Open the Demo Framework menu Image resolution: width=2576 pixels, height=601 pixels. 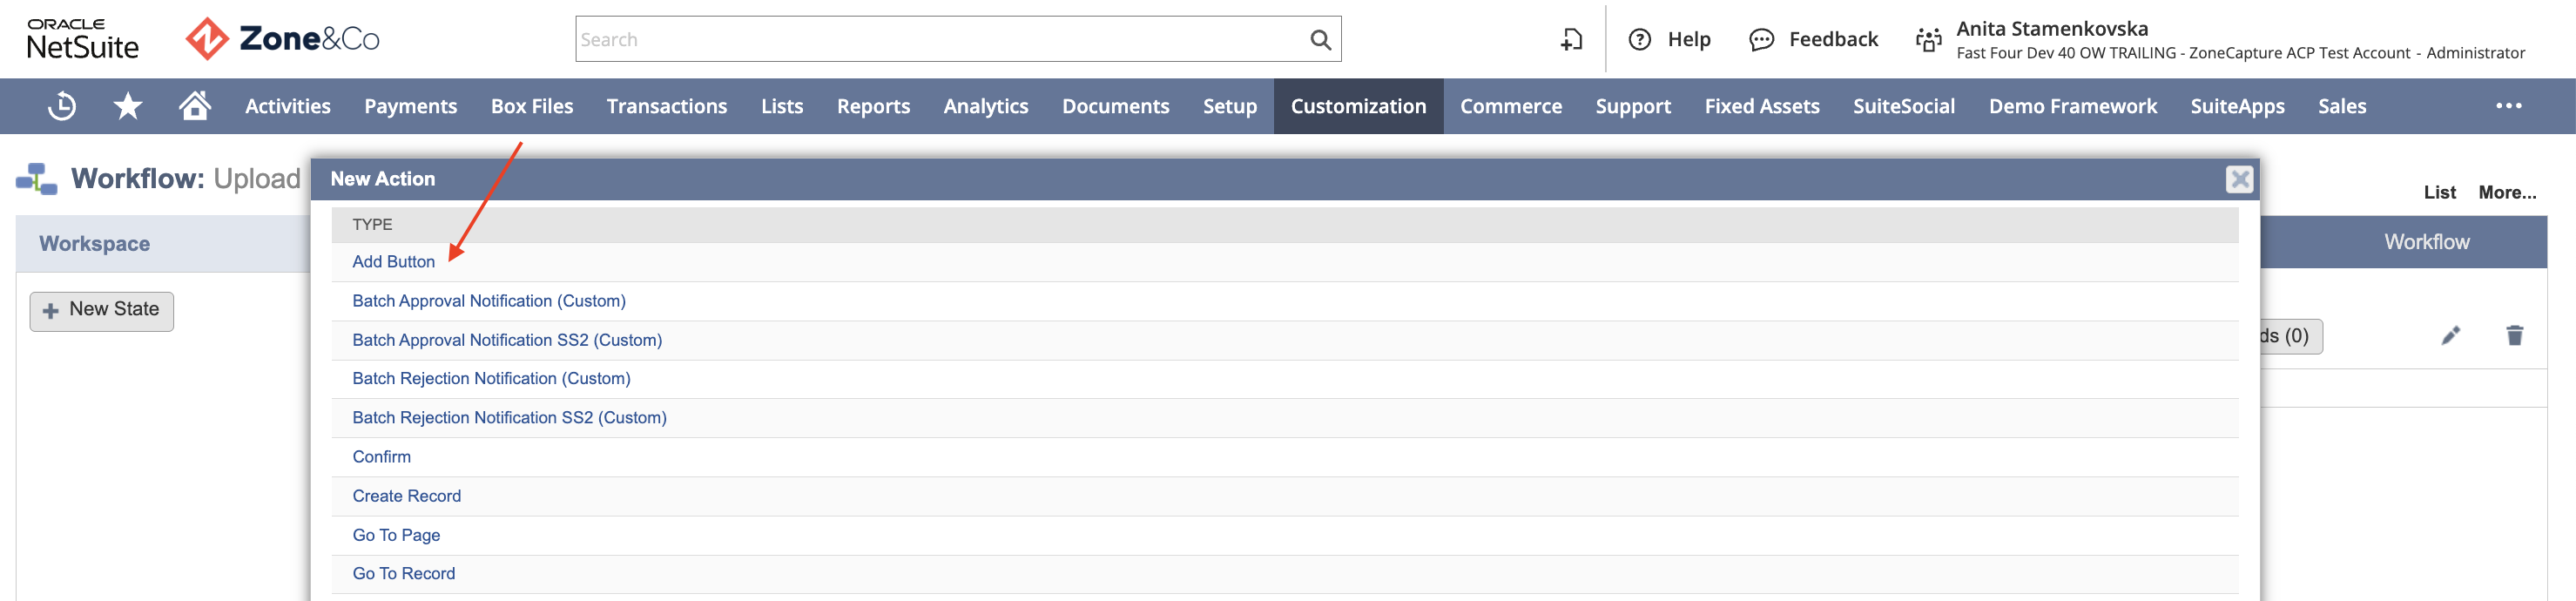point(2072,106)
